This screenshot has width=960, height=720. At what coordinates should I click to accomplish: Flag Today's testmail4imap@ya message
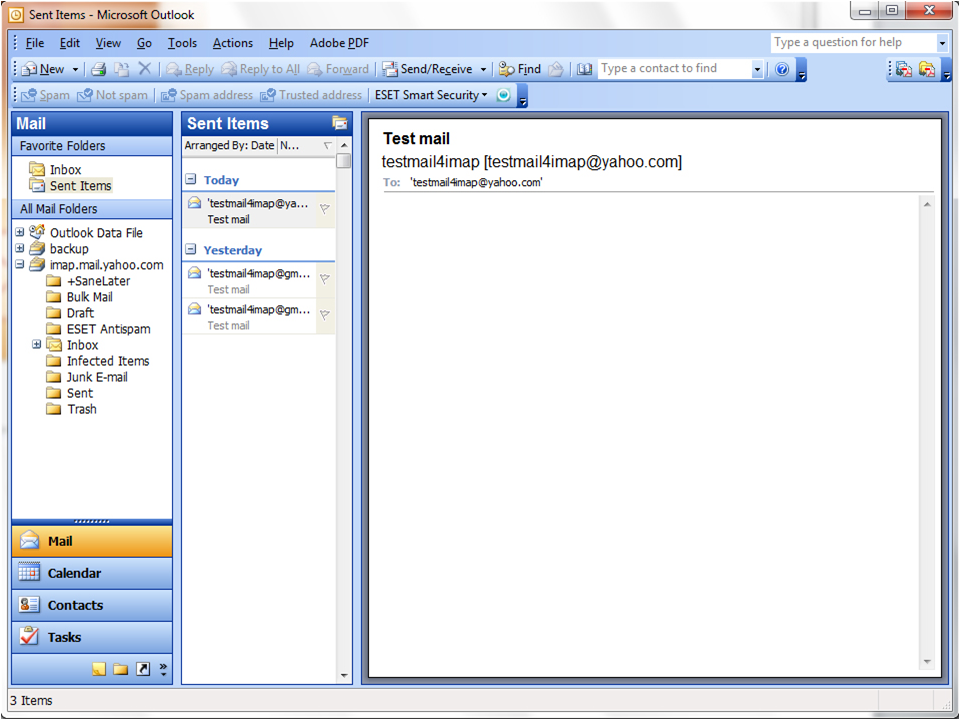coord(325,209)
